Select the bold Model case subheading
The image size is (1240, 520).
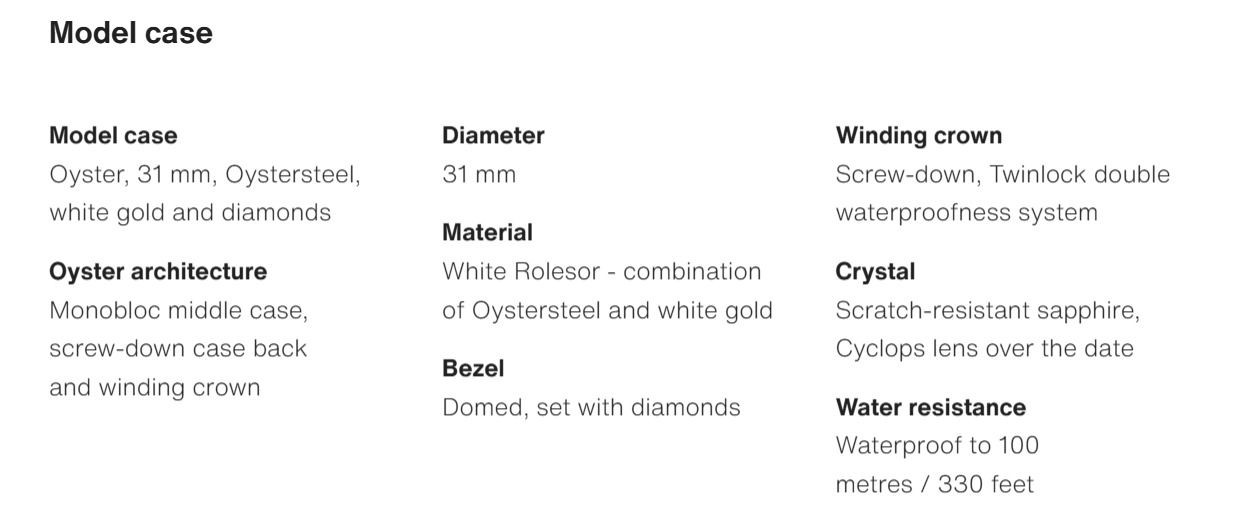[113, 135]
